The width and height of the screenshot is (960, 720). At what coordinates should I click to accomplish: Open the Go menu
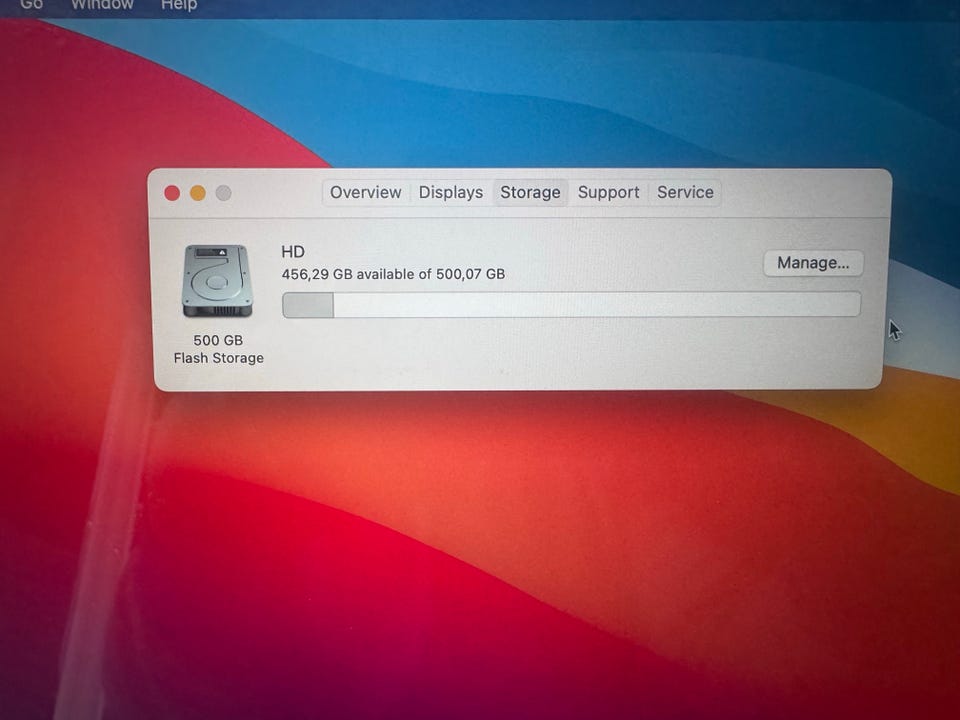point(31,5)
